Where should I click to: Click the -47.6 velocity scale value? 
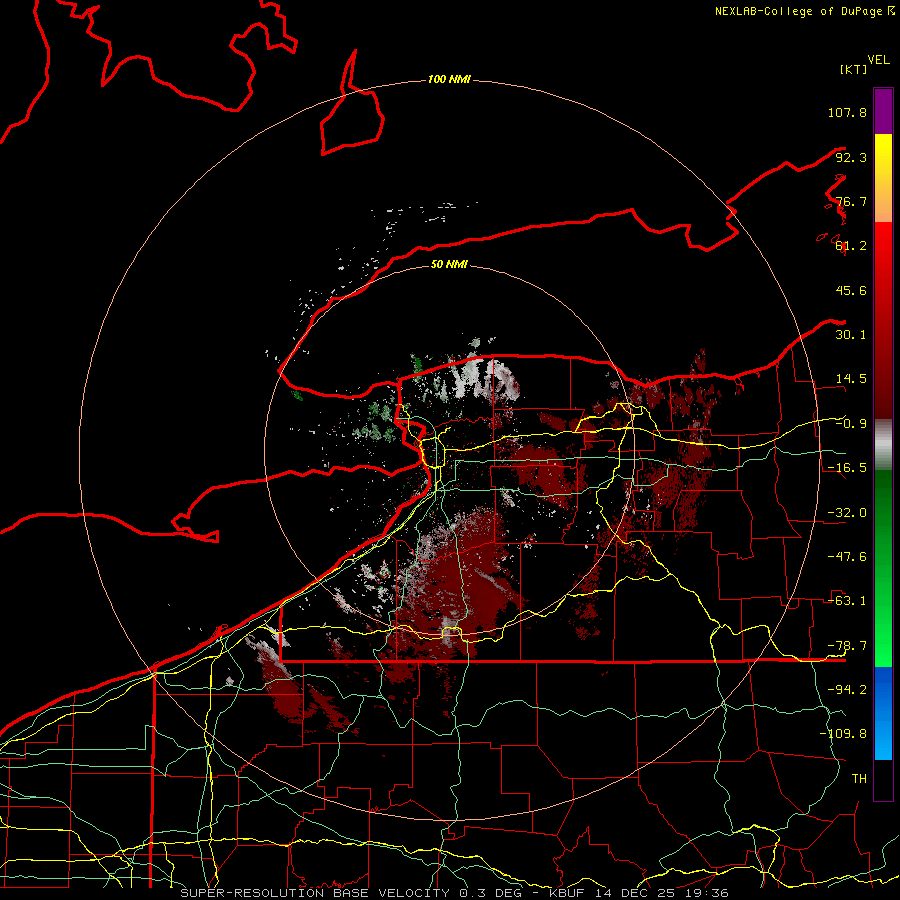coord(847,557)
